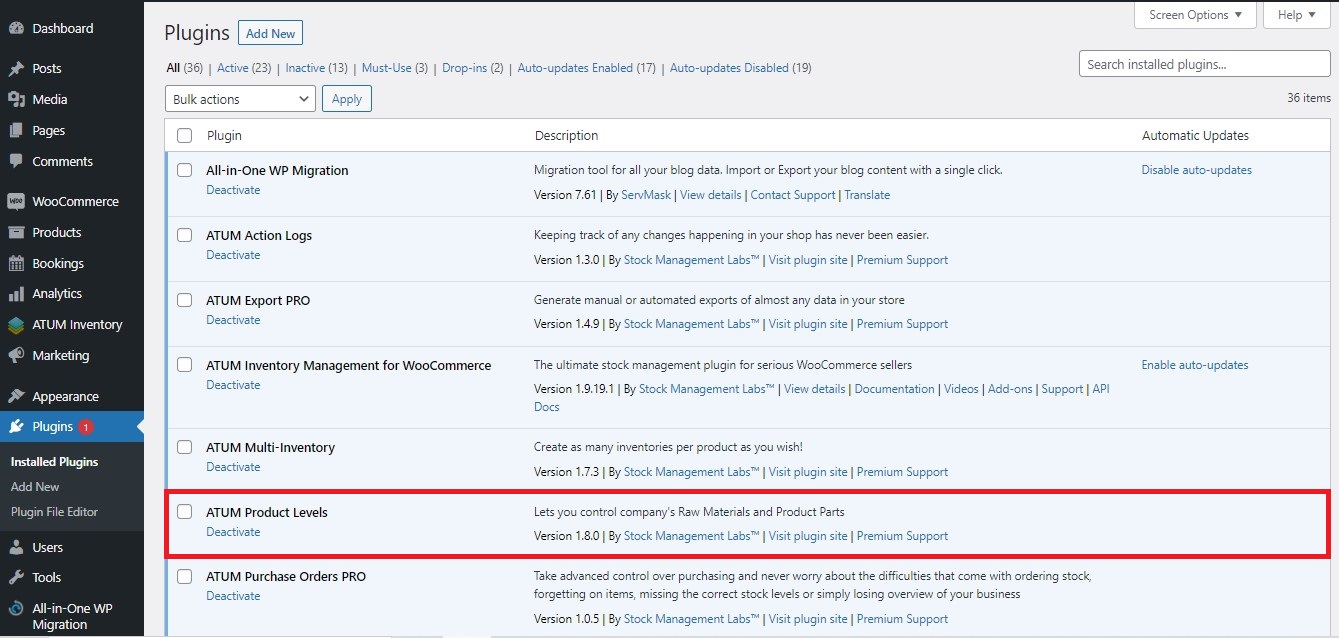Filter by Auto-updates Disabled (19)

click(x=740, y=68)
